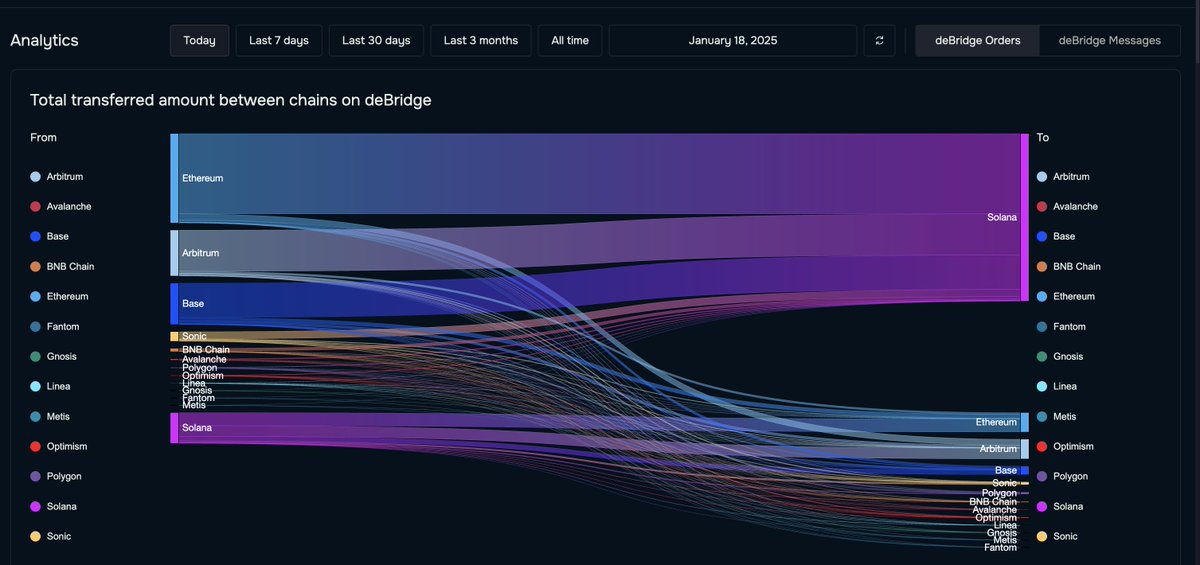The width and height of the screenshot is (1200, 565).
Task: Click Polygon in To legend
Action: click(x=1063, y=477)
